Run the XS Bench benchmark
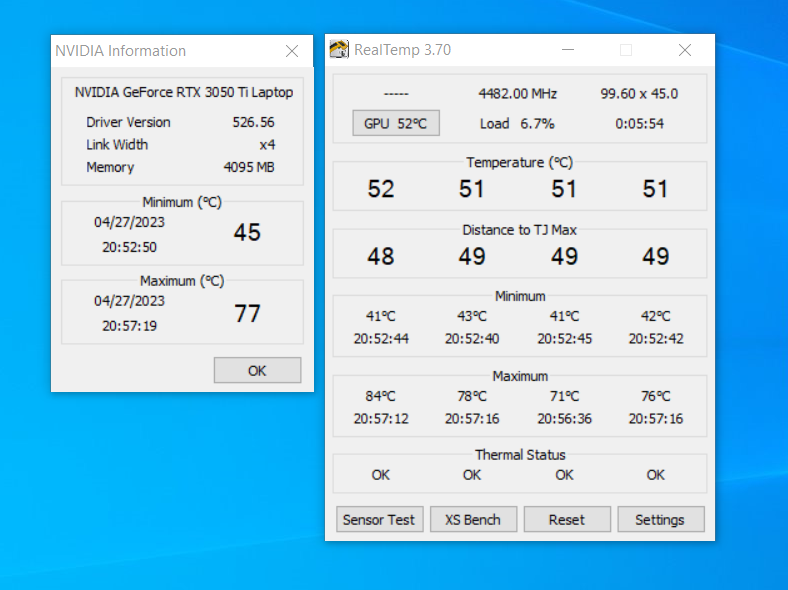 (x=473, y=519)
